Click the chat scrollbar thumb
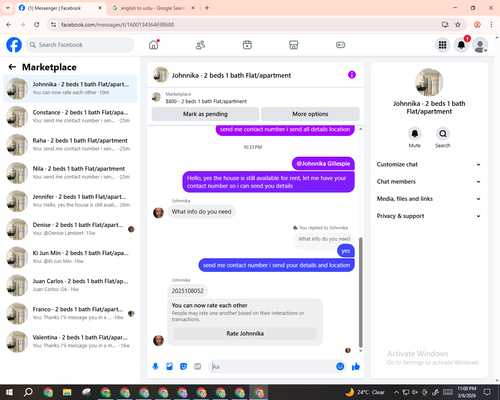The image size is (500, 400). pos(360,293)
